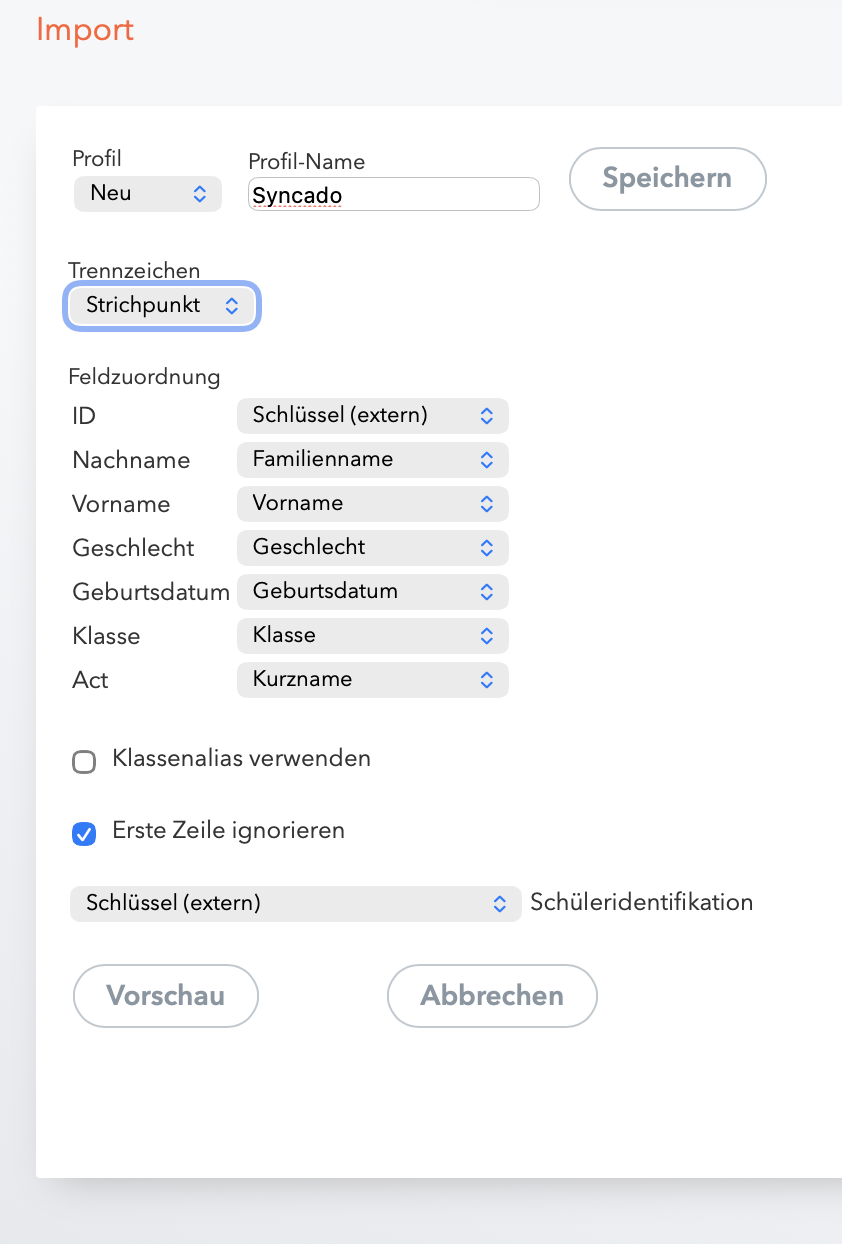The image size is (842, 1244).
Task: Open the Act Kurzname mapping dropdown
Action: pos(372,680)
